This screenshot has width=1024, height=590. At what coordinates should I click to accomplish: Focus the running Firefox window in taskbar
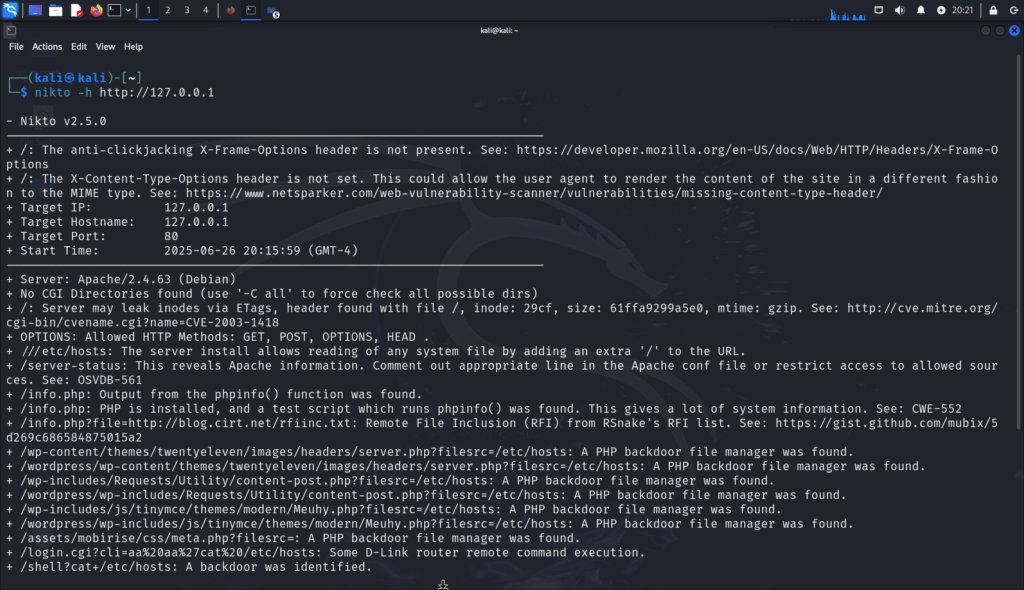point(231,10)
